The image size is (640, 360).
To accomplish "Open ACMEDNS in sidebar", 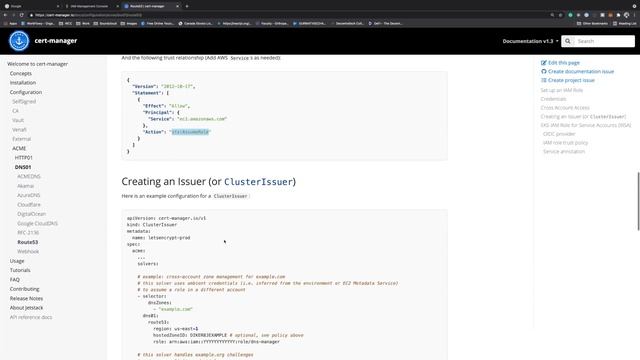I will (x=29, y=177).
